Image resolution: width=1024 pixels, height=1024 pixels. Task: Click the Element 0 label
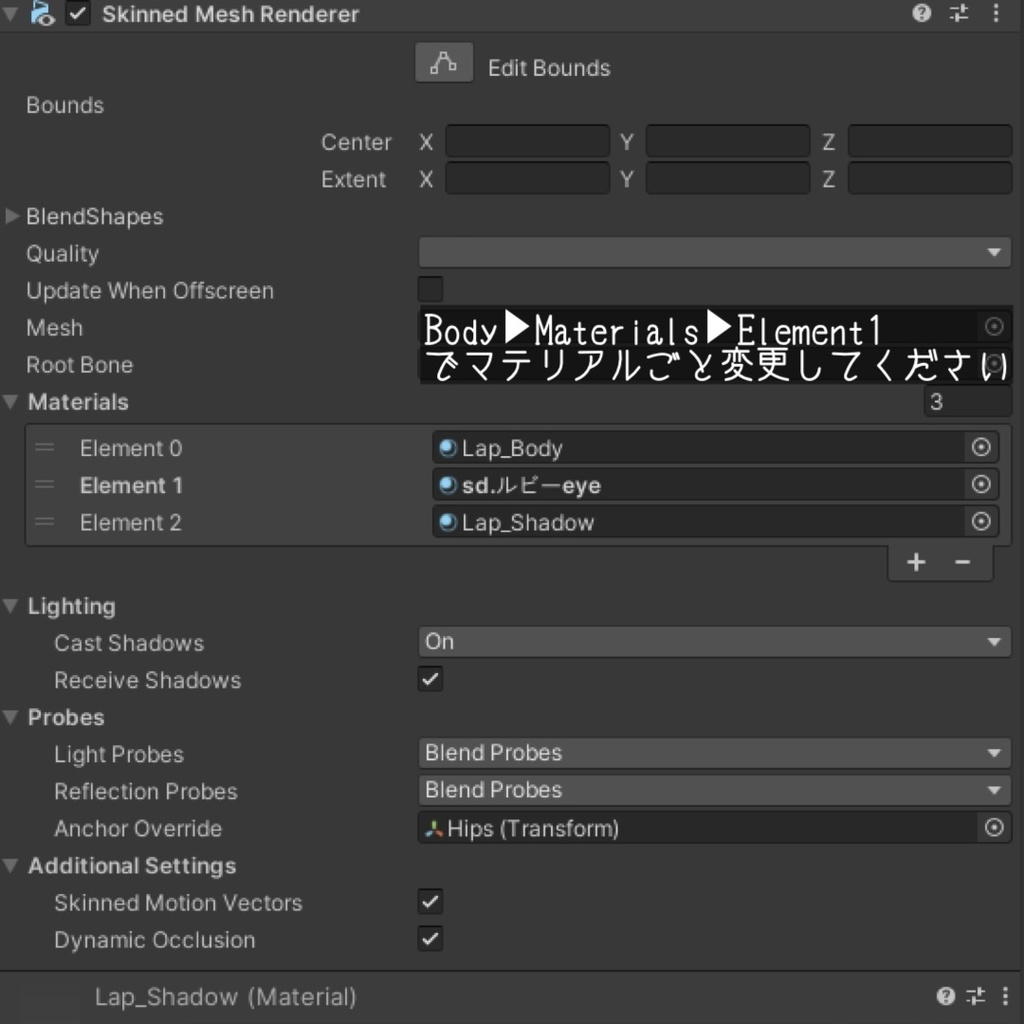point(131,449)
